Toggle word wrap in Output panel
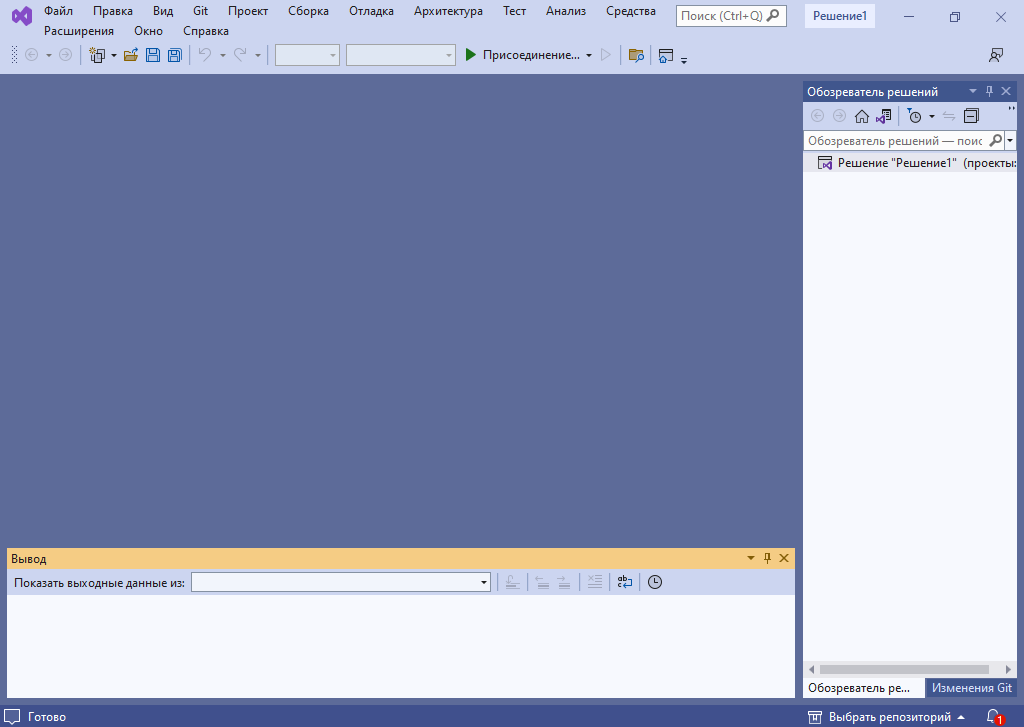Screen dimensions: 1024x727 point(624,582)
